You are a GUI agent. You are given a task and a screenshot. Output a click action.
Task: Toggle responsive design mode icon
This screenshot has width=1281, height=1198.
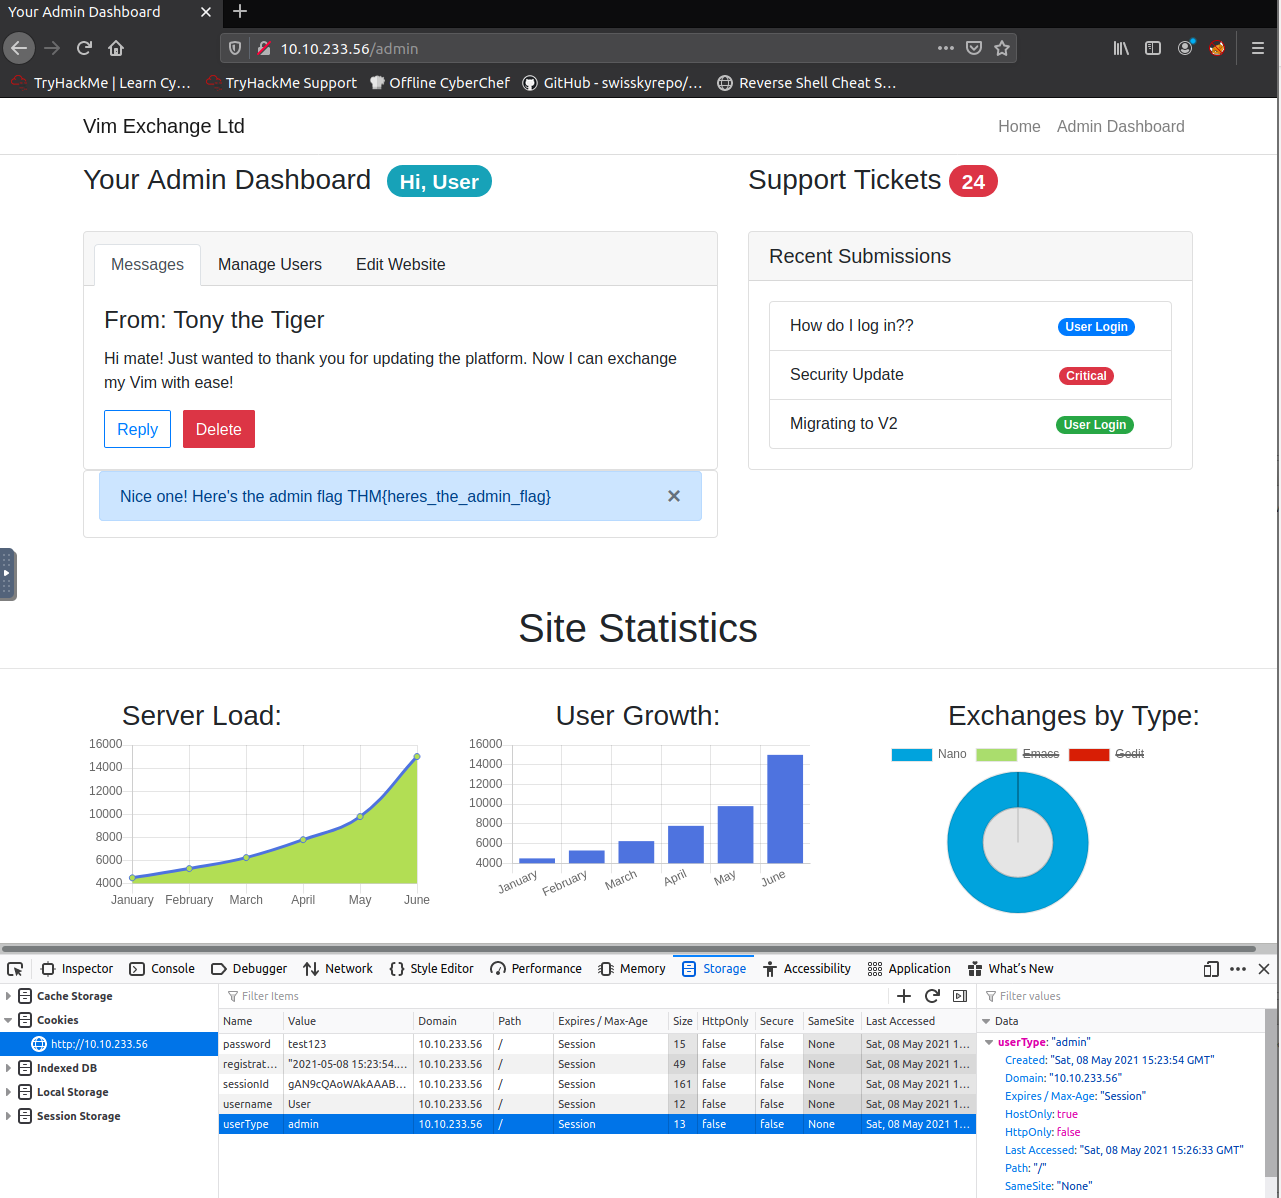point(1211,969)
